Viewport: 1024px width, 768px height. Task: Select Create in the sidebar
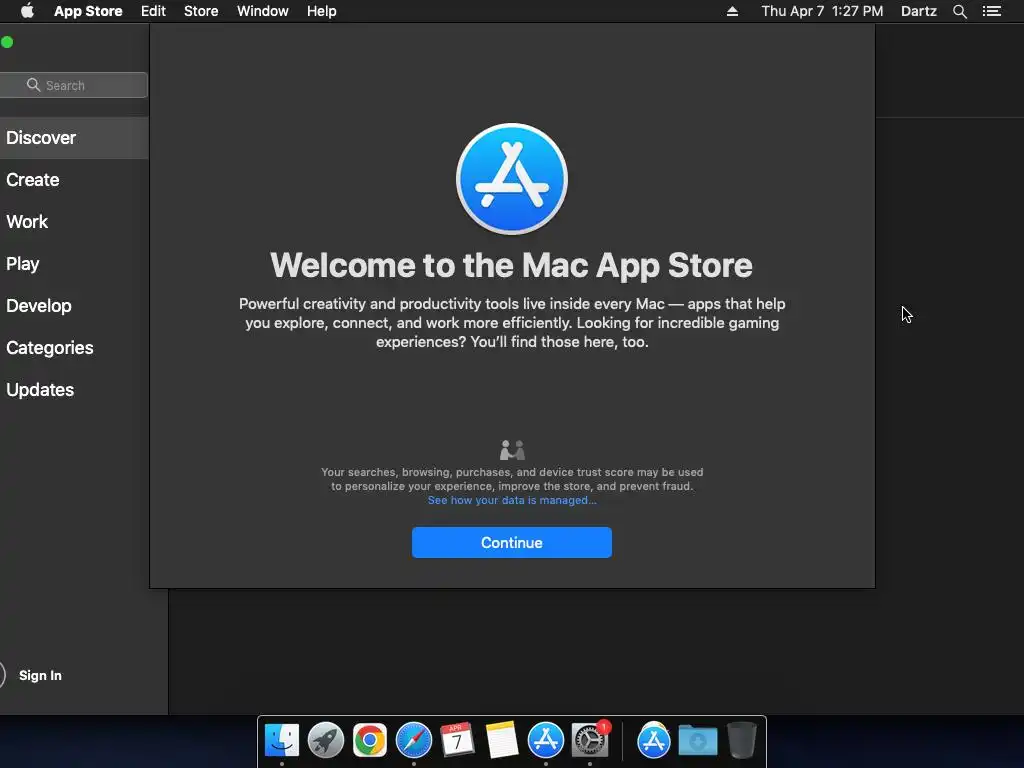(74, 180)
